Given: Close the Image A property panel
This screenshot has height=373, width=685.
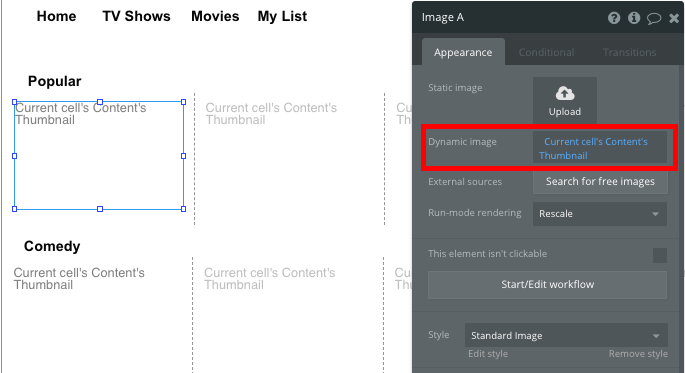Looking at the screenshot, I should [674, 18].
